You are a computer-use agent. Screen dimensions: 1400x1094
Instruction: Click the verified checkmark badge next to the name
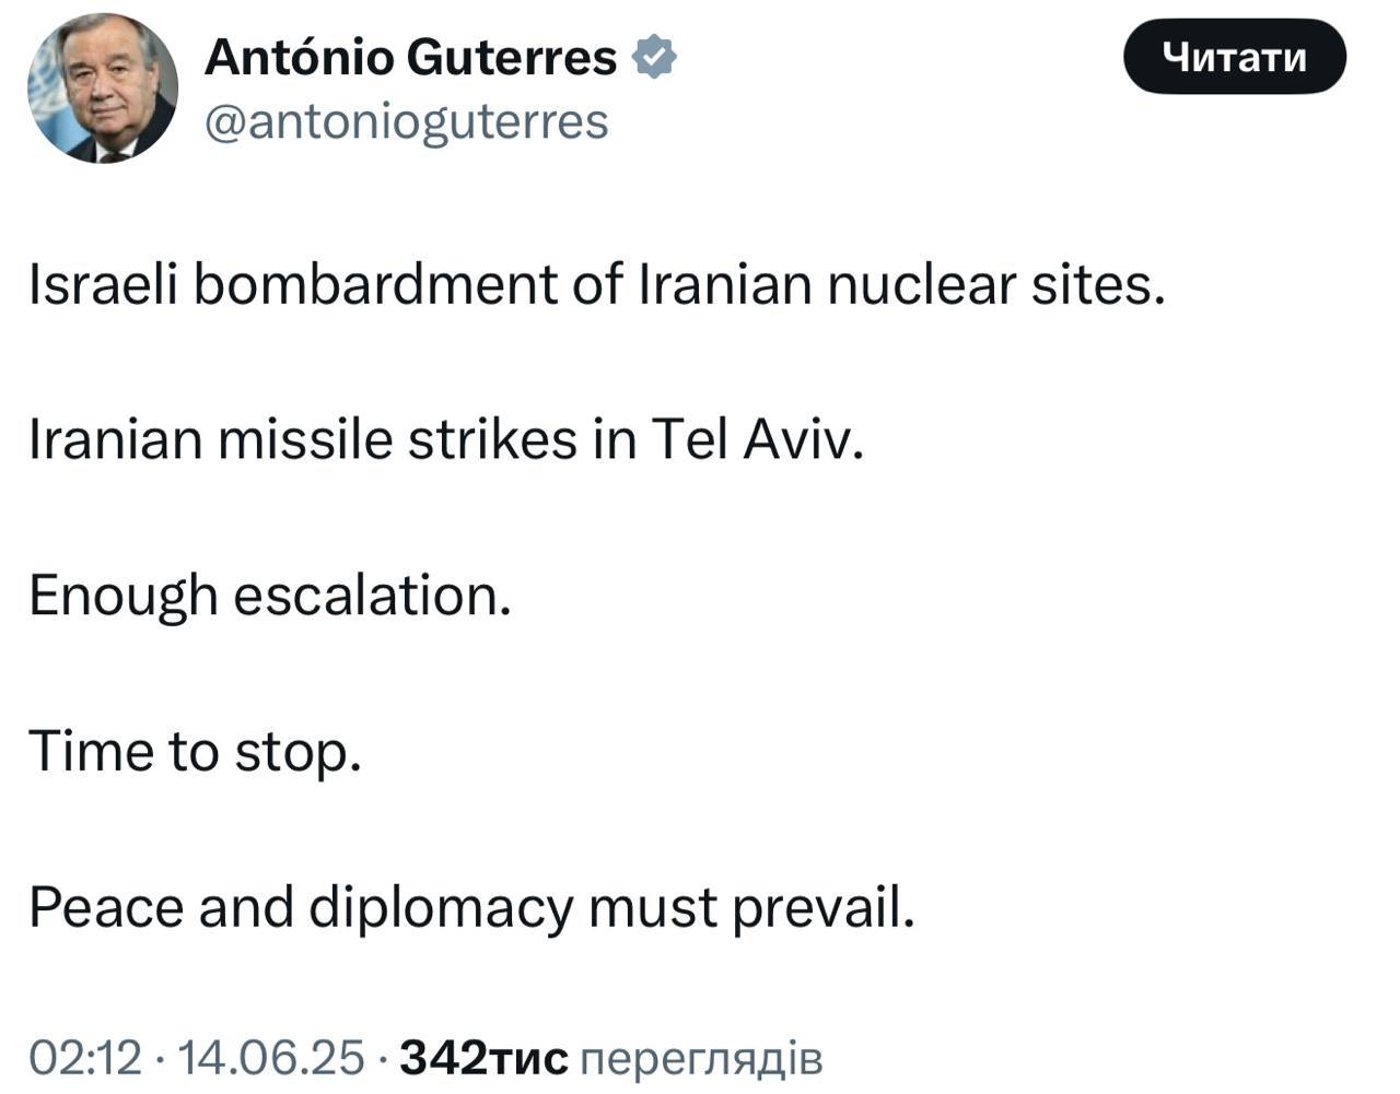click(x=655, y=58)
